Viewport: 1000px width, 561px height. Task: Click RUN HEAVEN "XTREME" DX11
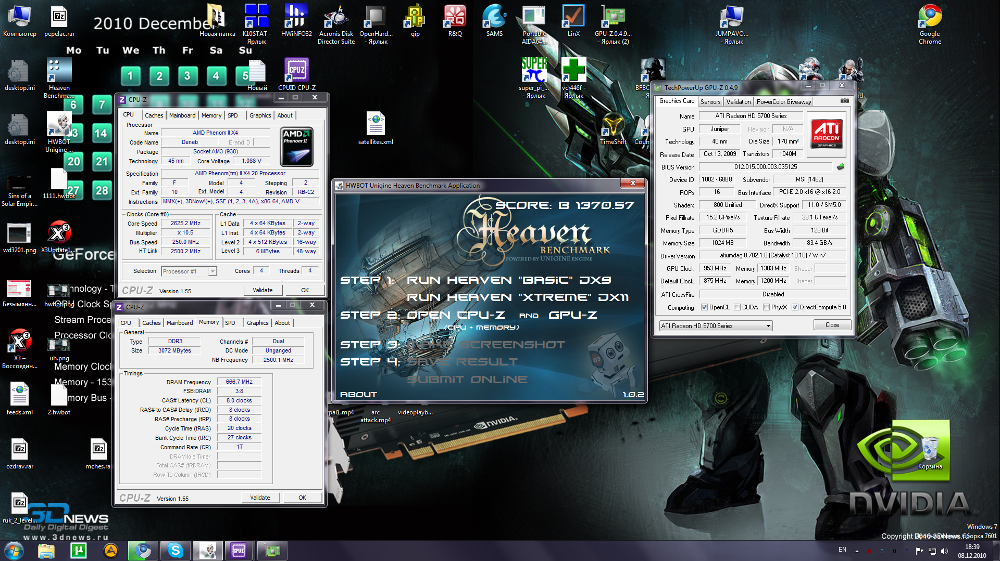(x=517, y=297)
